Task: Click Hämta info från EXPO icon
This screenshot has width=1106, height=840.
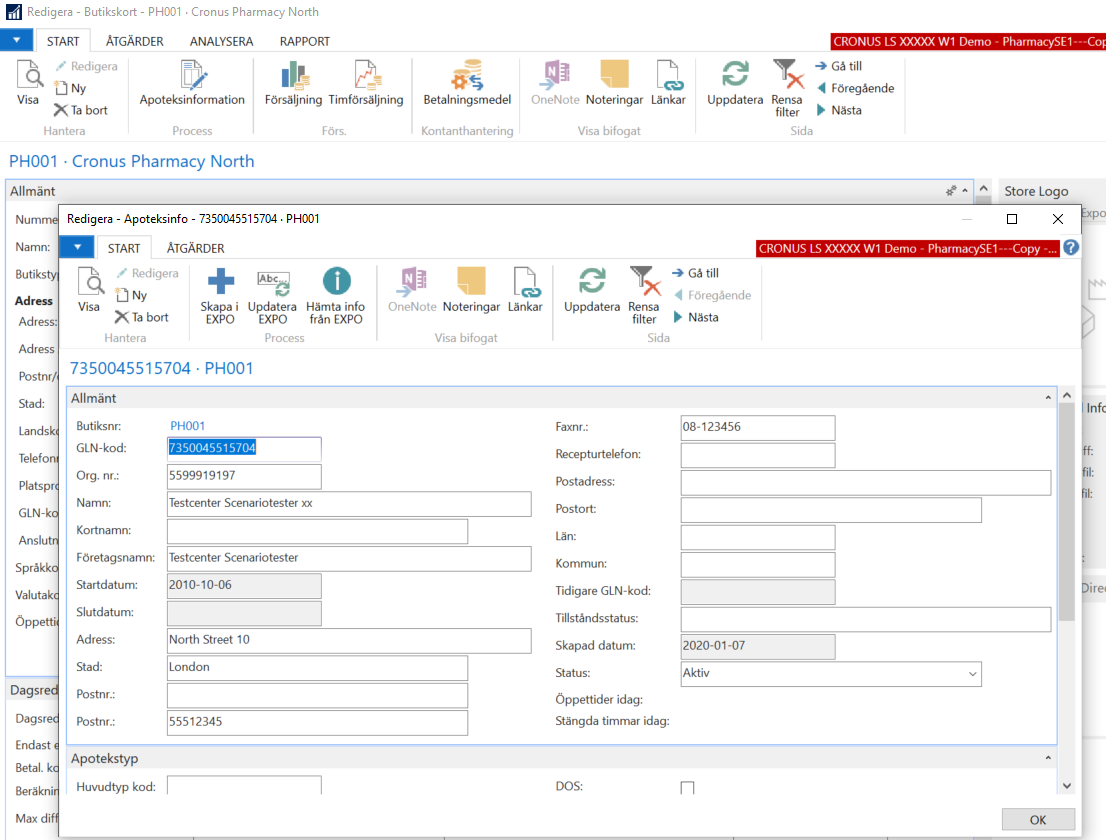Action: (336, 283)
